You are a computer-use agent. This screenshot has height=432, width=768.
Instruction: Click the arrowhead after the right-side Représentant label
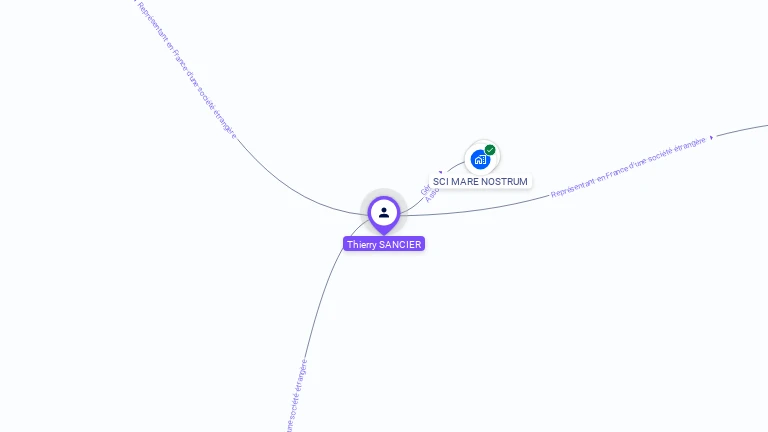[x=711, y=137]
